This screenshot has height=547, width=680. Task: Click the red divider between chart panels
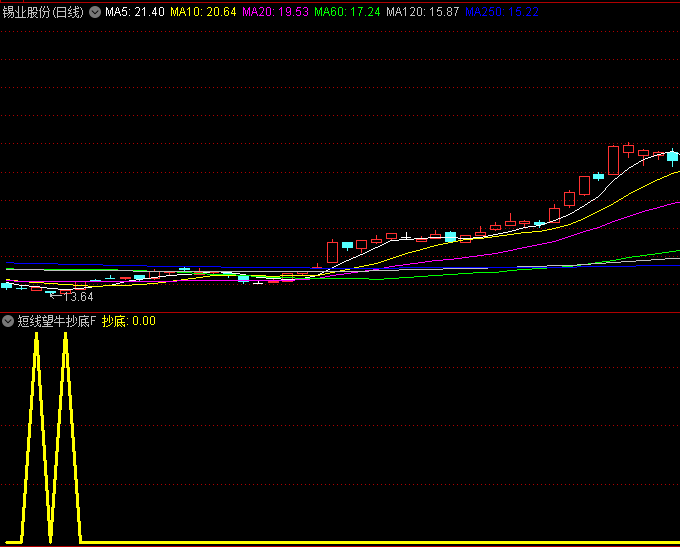coord(340,312)
